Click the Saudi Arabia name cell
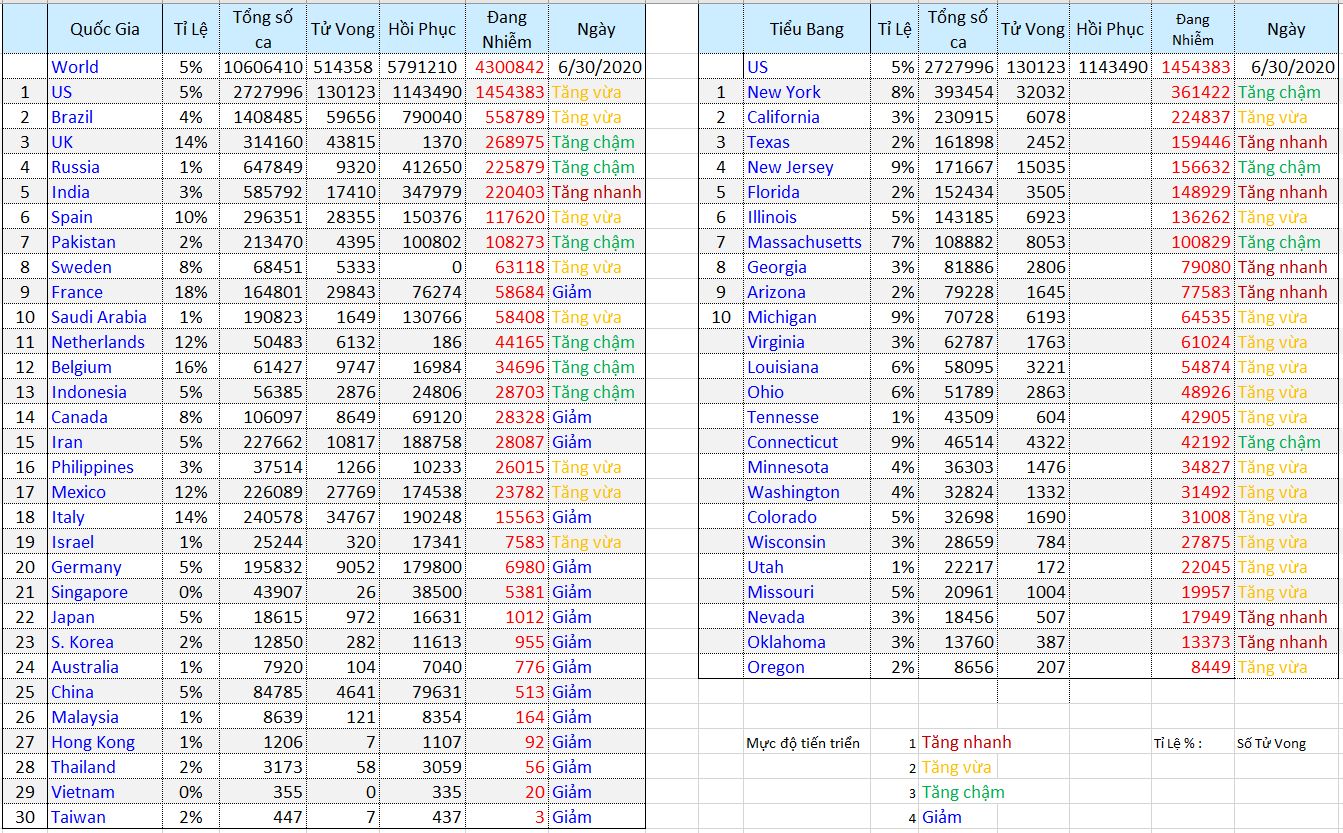 click(104, 317)
